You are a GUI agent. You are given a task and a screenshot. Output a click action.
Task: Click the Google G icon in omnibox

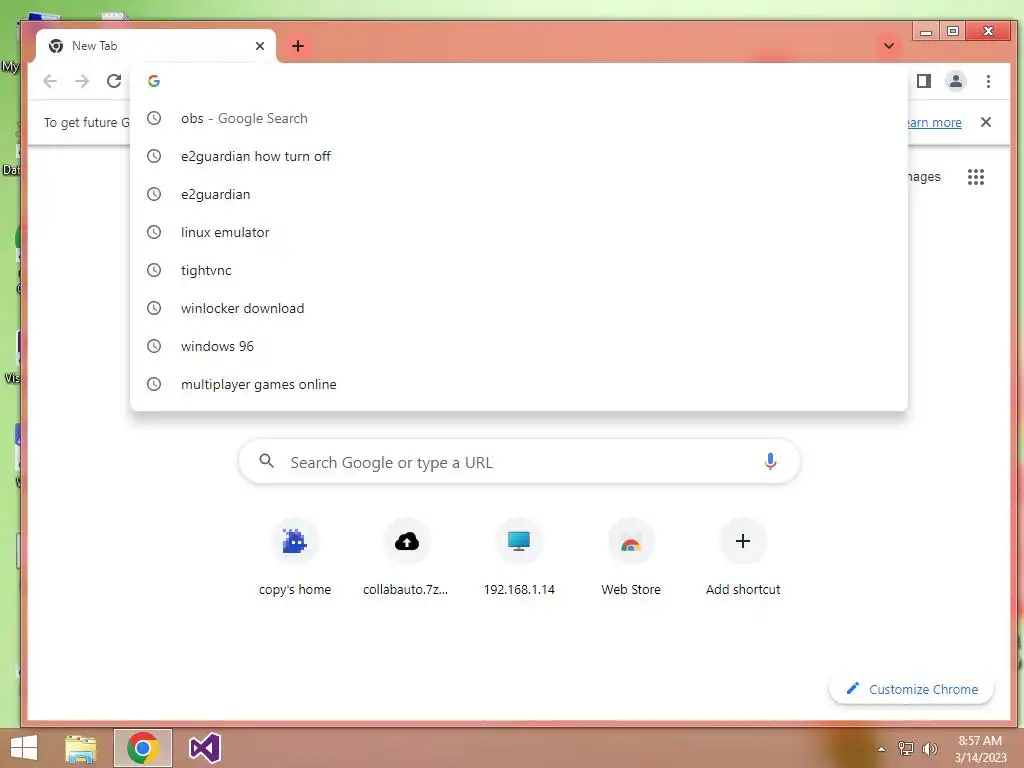pos(154,81)
